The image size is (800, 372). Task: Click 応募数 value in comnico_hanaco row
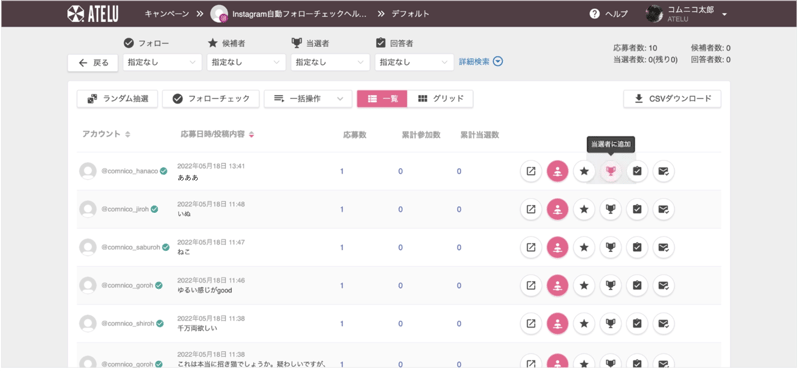point(342,171)
